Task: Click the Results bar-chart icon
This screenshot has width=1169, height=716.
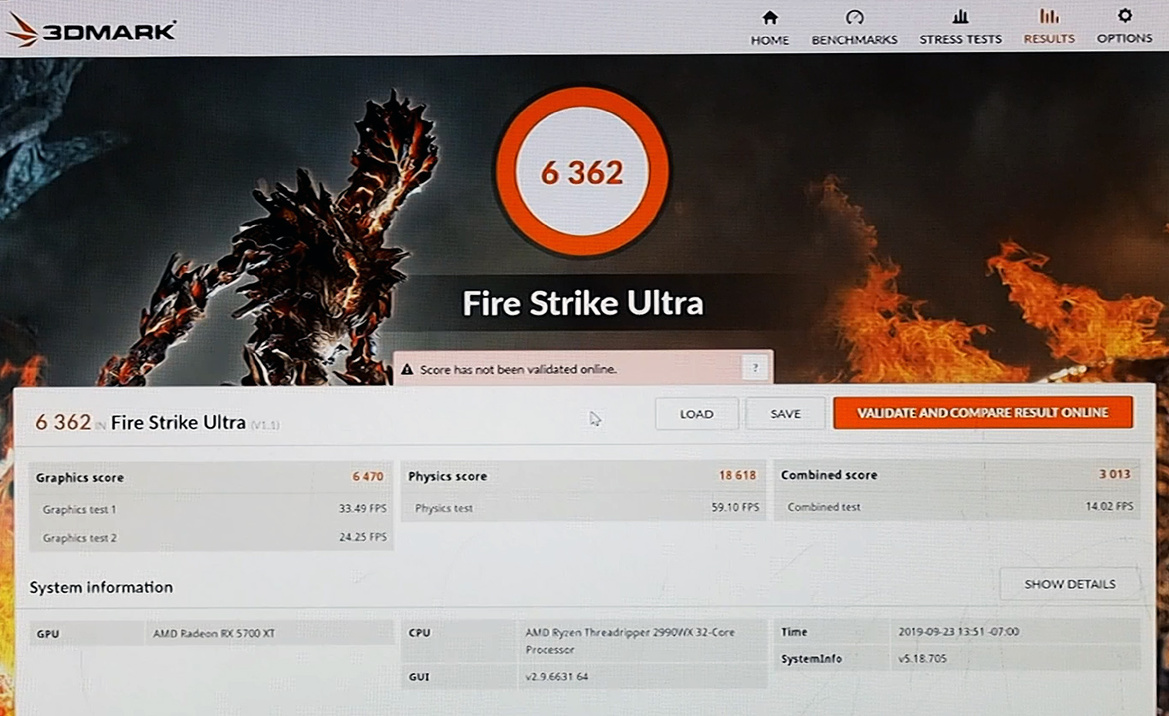Action: tap(1048, 18)
